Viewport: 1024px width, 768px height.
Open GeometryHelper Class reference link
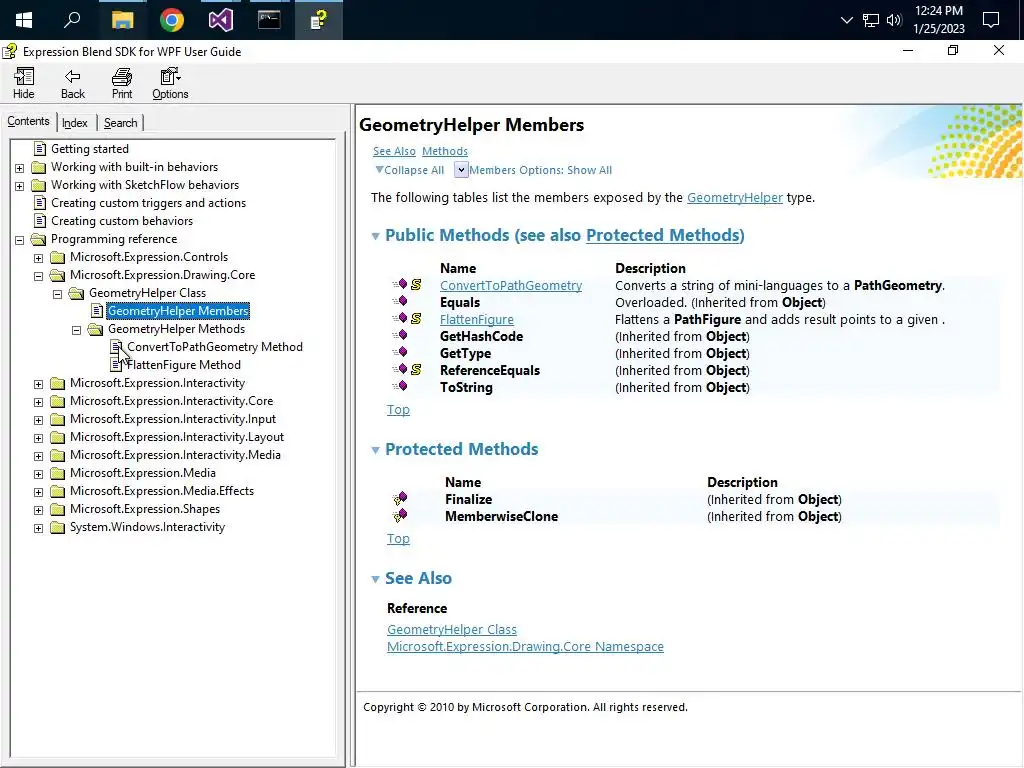pos(452,630)
